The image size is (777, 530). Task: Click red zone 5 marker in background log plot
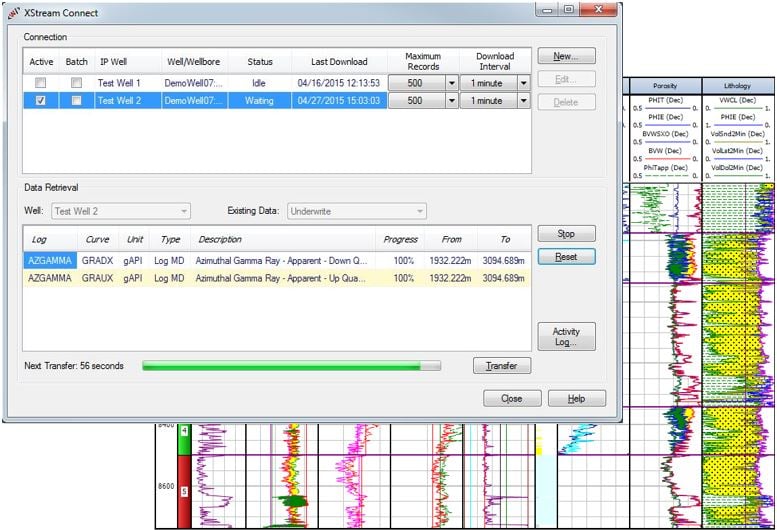coord(184,491)
